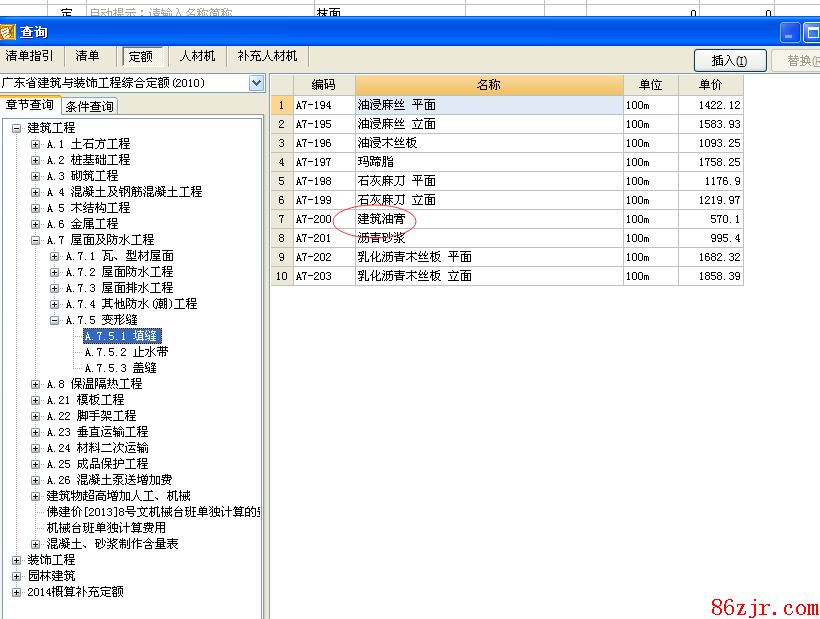Viewport: 820px width, 619px height.
Task: Click the 单价 column header
Action: point(710,85)
